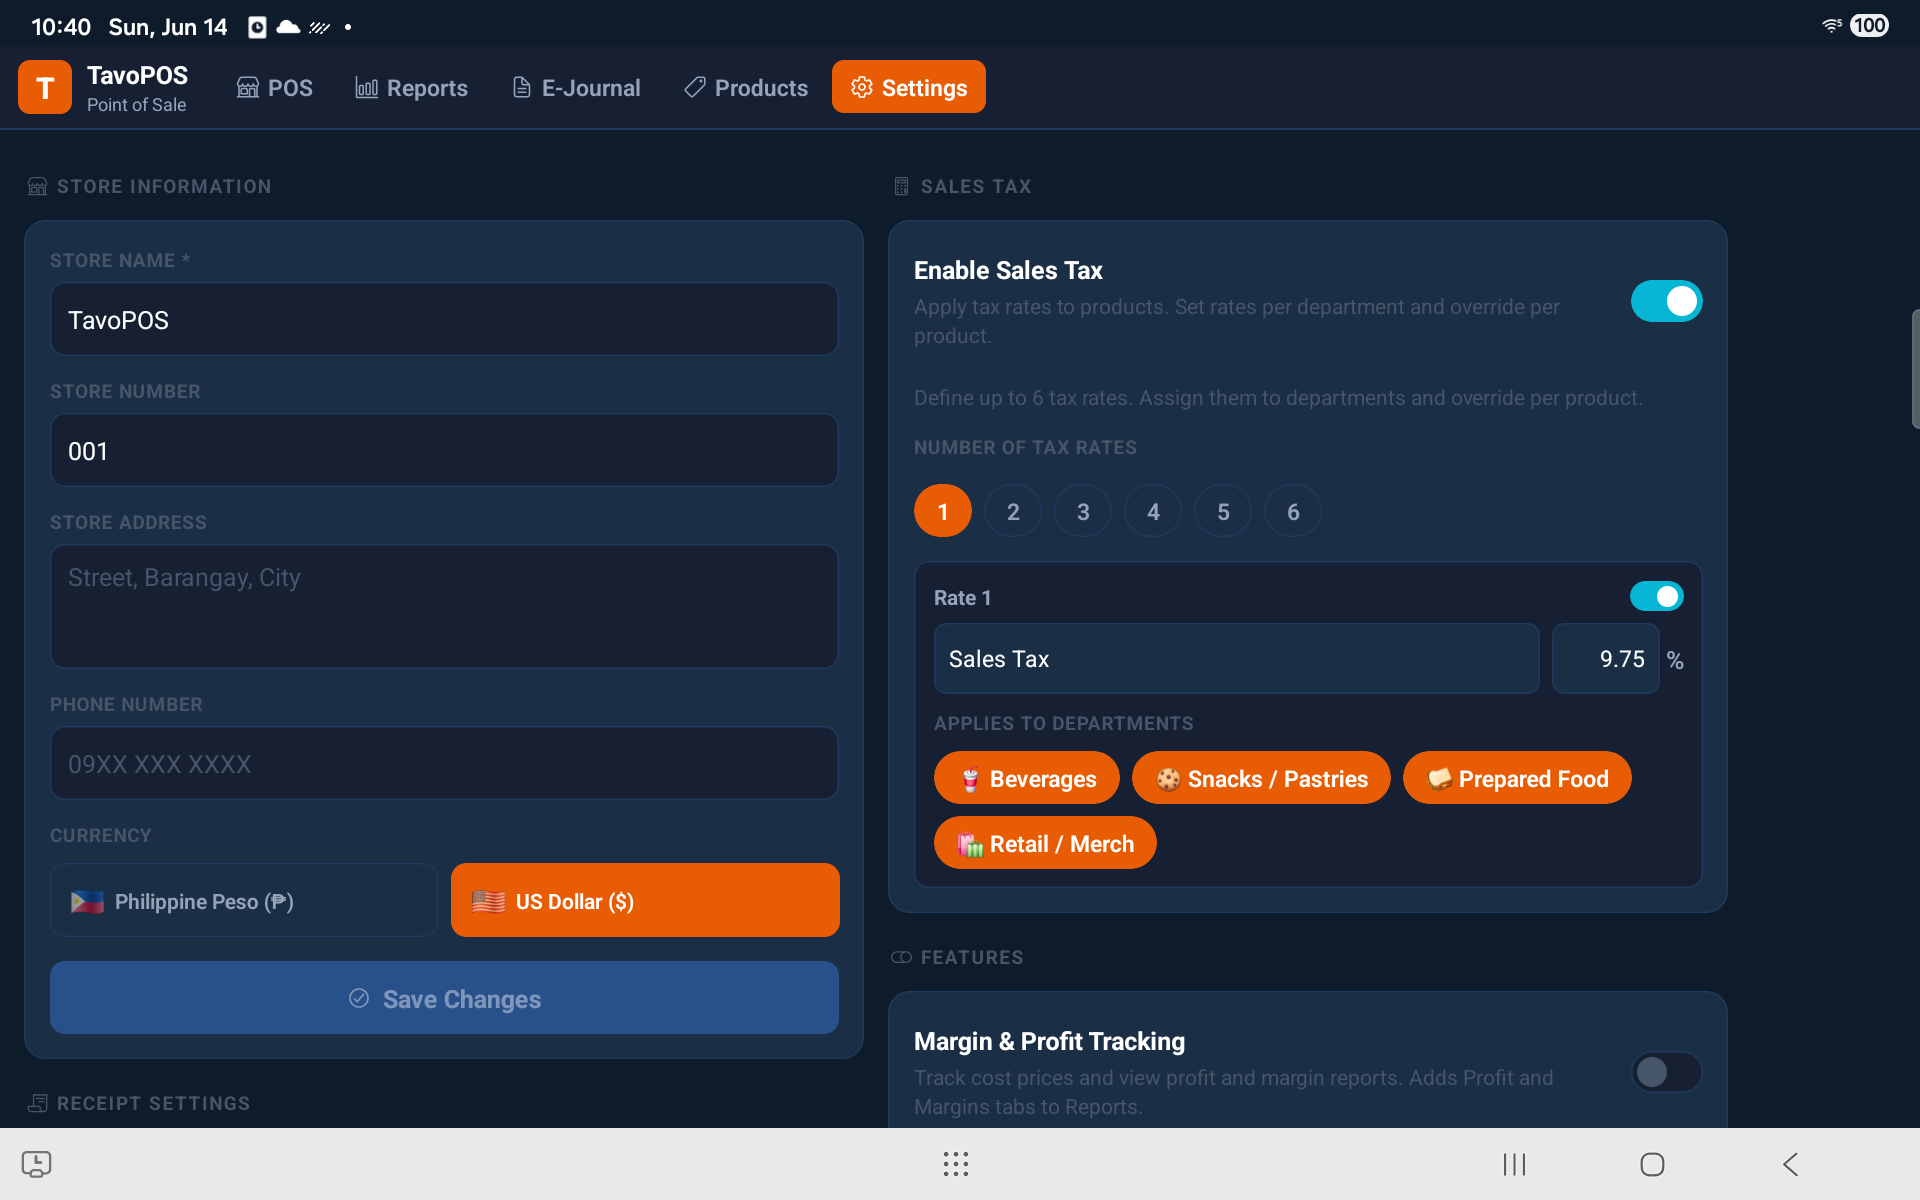Screen dimensions: 1920x1200
Task: Click the Store Information section heading
Action: pyautogui.click(x=164, y=187)
